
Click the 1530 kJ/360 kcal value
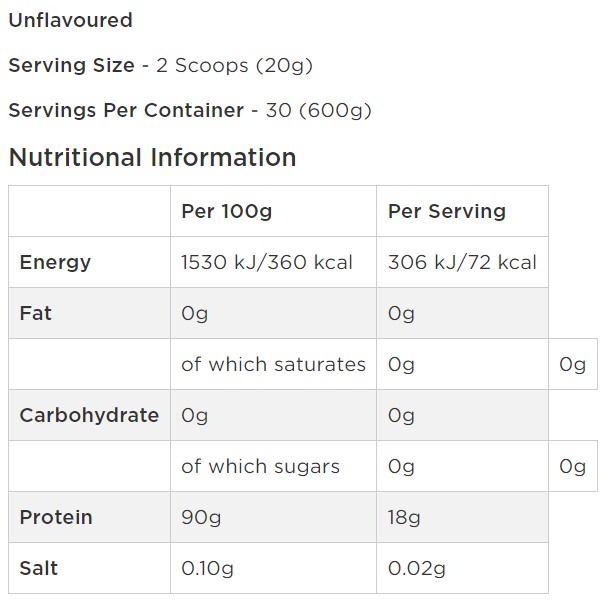point(267,263)
